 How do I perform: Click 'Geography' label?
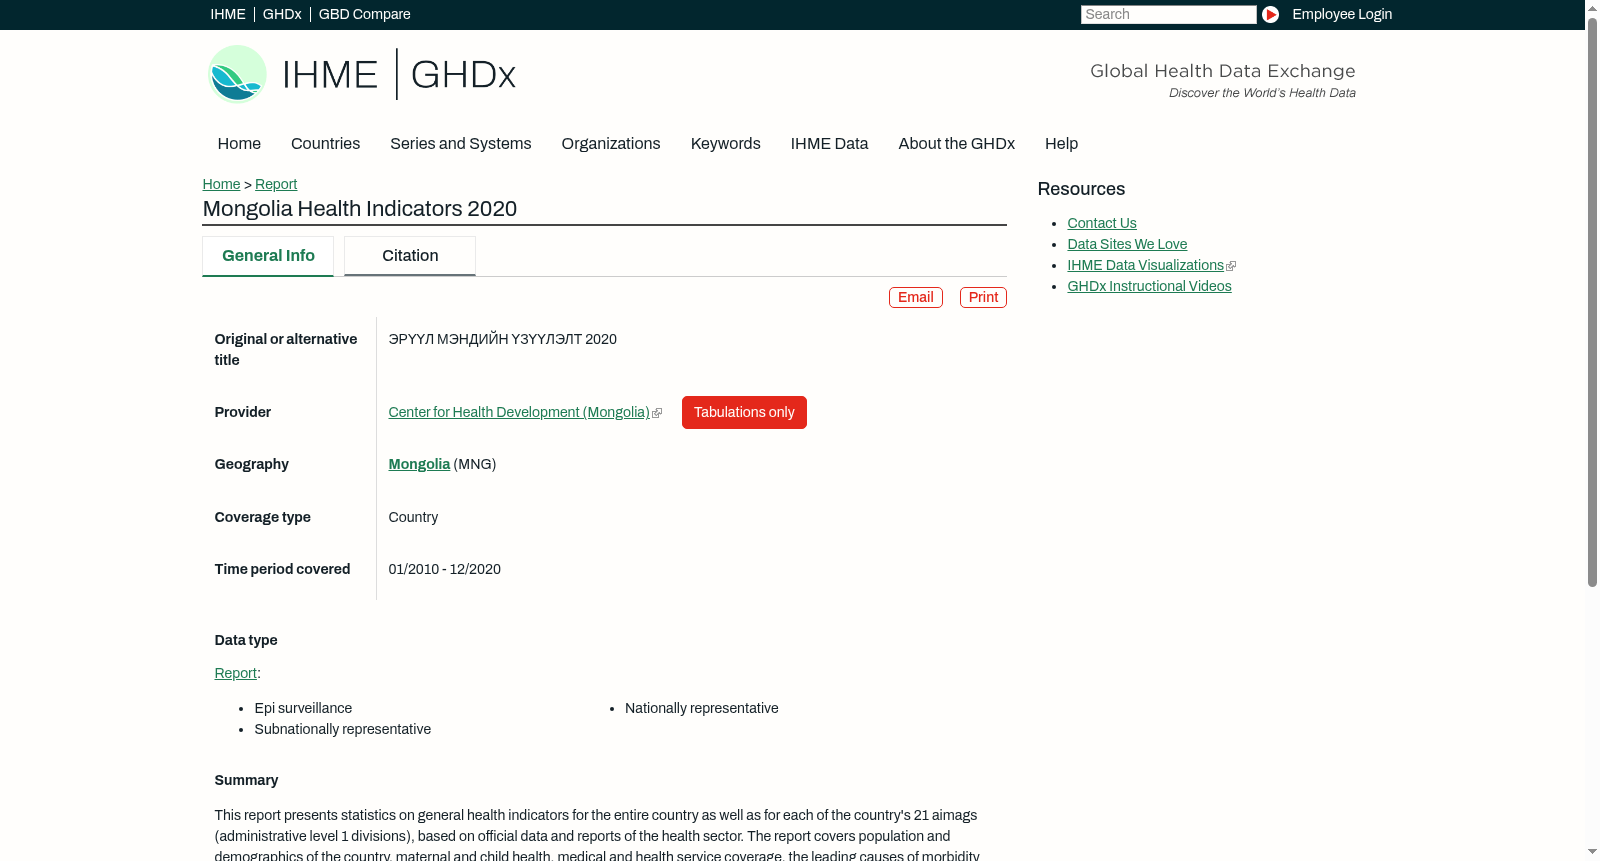pyautogui.click(x=252, y=464)
